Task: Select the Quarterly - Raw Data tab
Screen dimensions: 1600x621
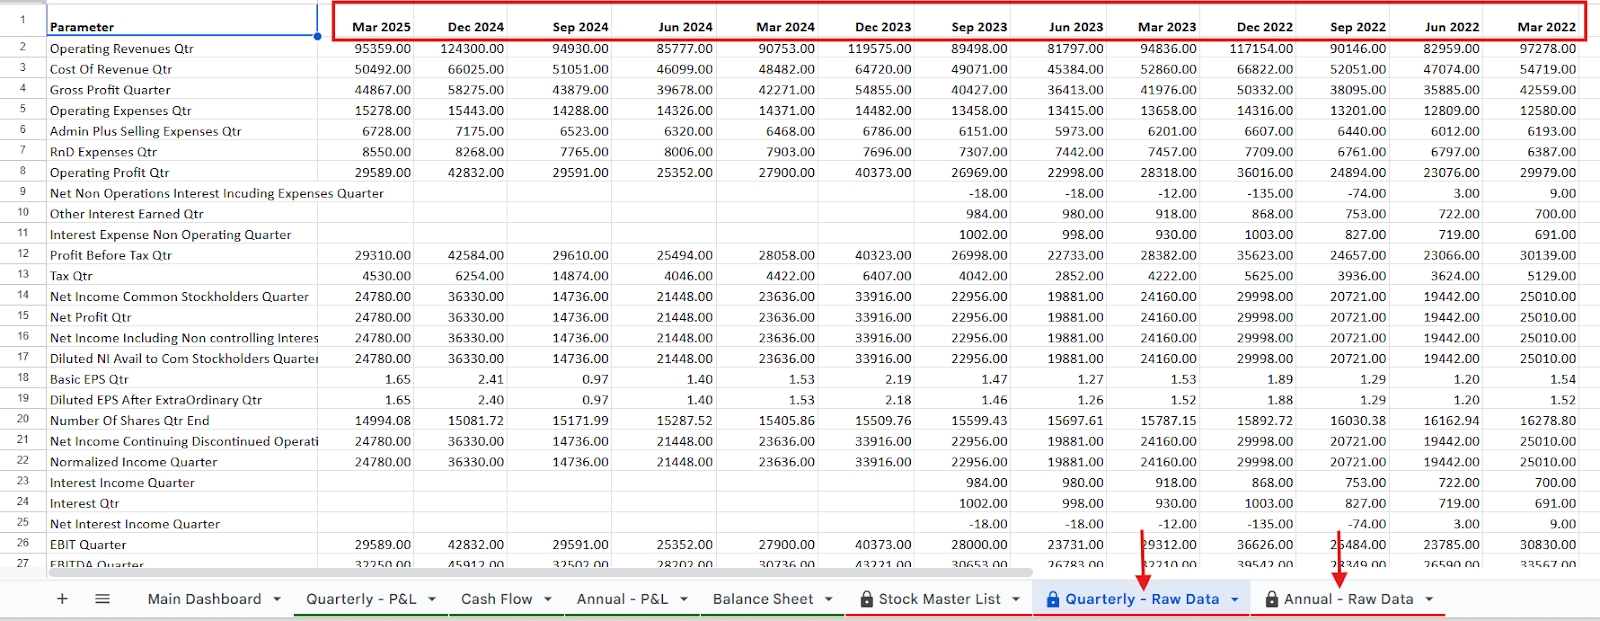Action: pos(1142,599)
